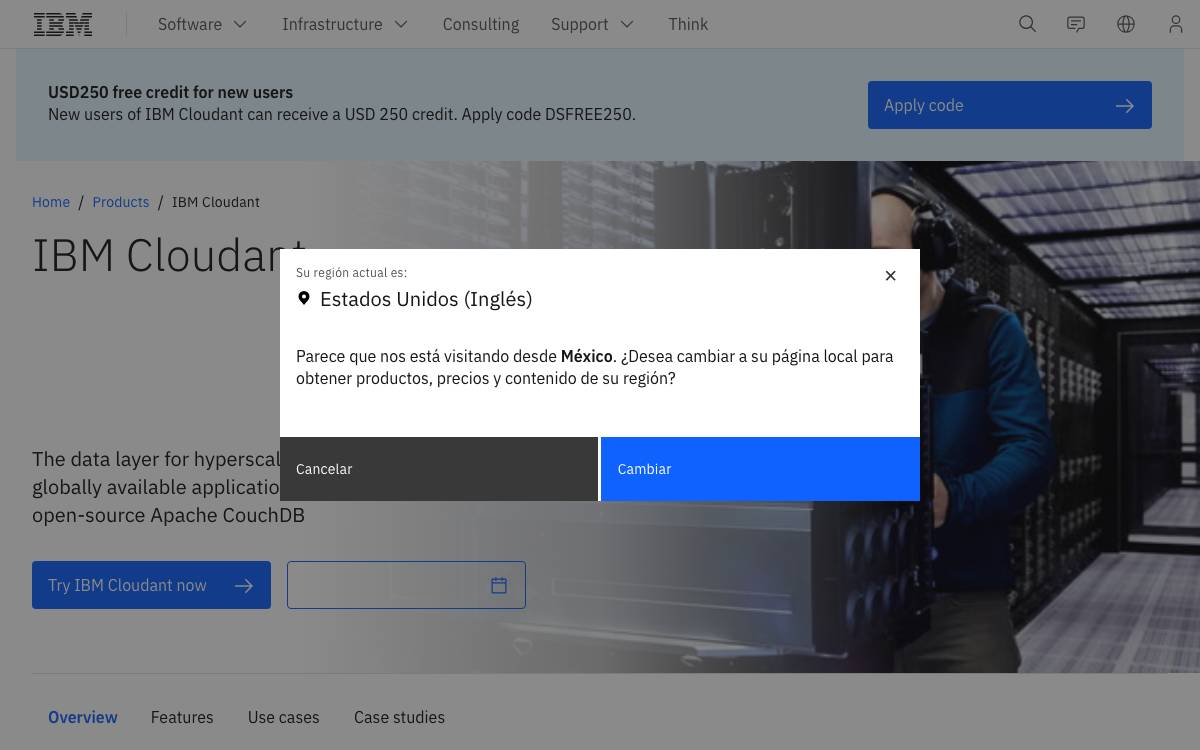Switch to the Case studies tab
The image size is (1200, 750).
coord(399,717)
